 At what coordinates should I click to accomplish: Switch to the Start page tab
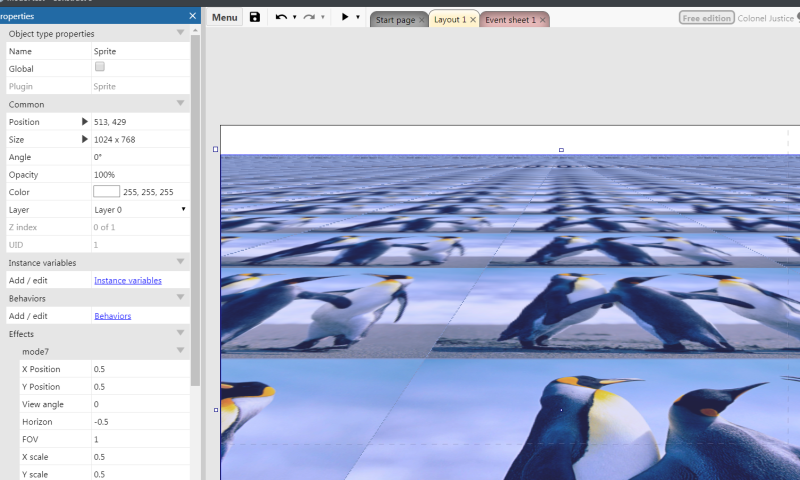click(x=395, y=20)
